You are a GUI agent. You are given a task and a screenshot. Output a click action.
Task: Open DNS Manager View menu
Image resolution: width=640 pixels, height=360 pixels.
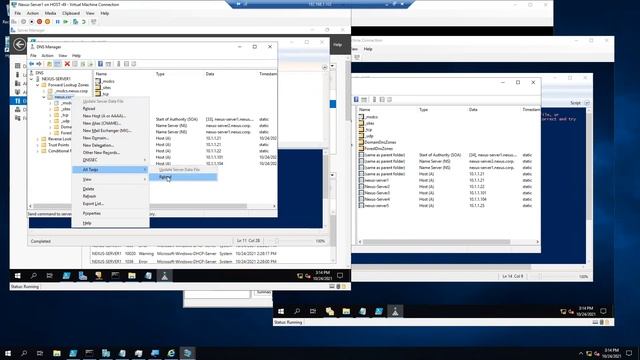(62, 56)
